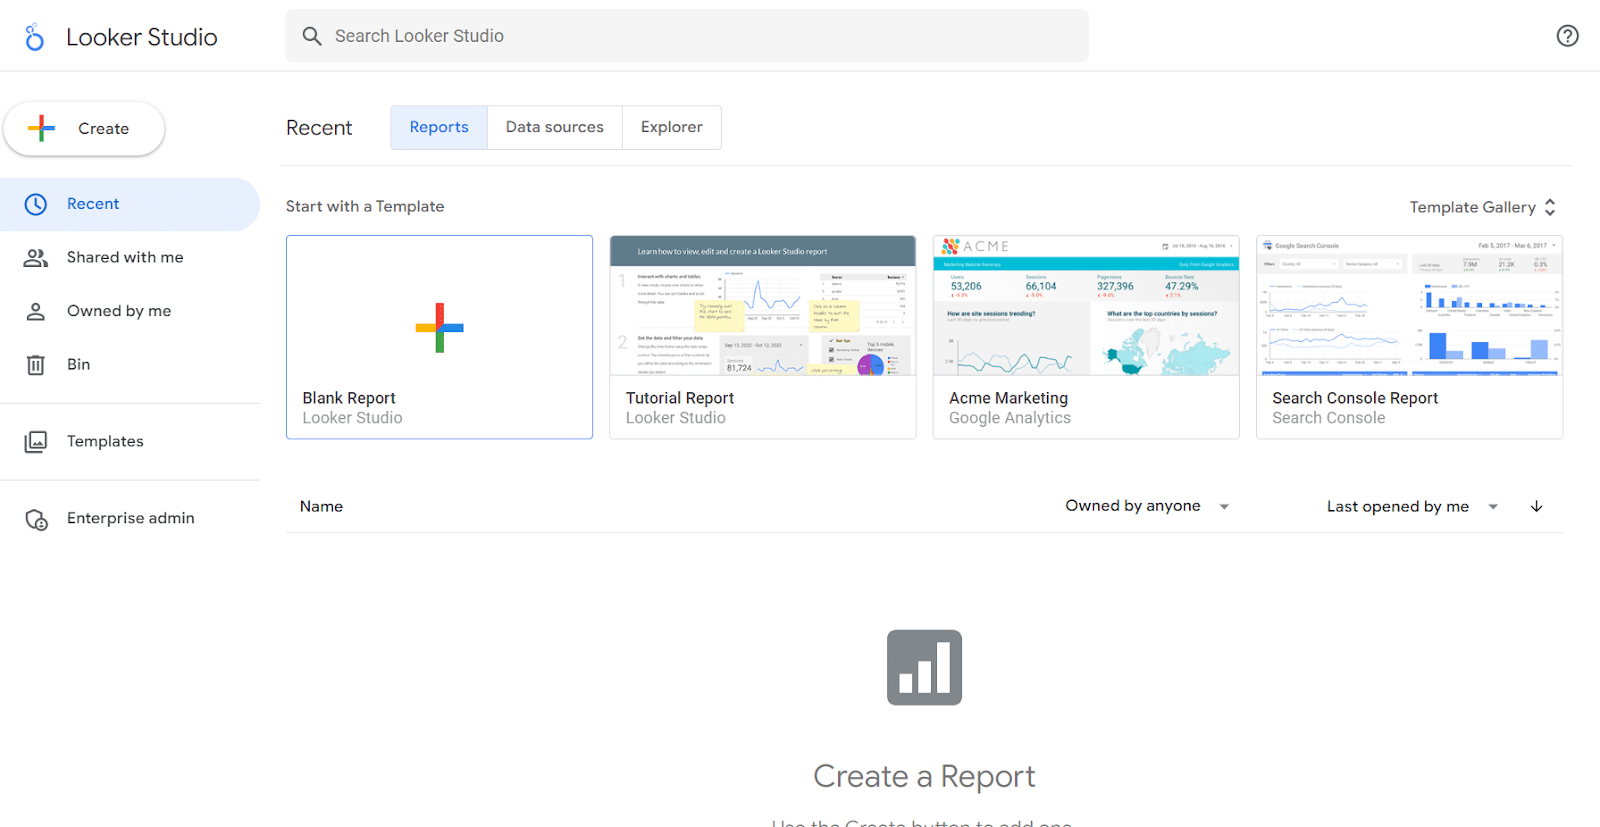Screen dimensions: 1600x827
Task: Click the Template Gallery expand arrows
Action: pos(1550,207)
